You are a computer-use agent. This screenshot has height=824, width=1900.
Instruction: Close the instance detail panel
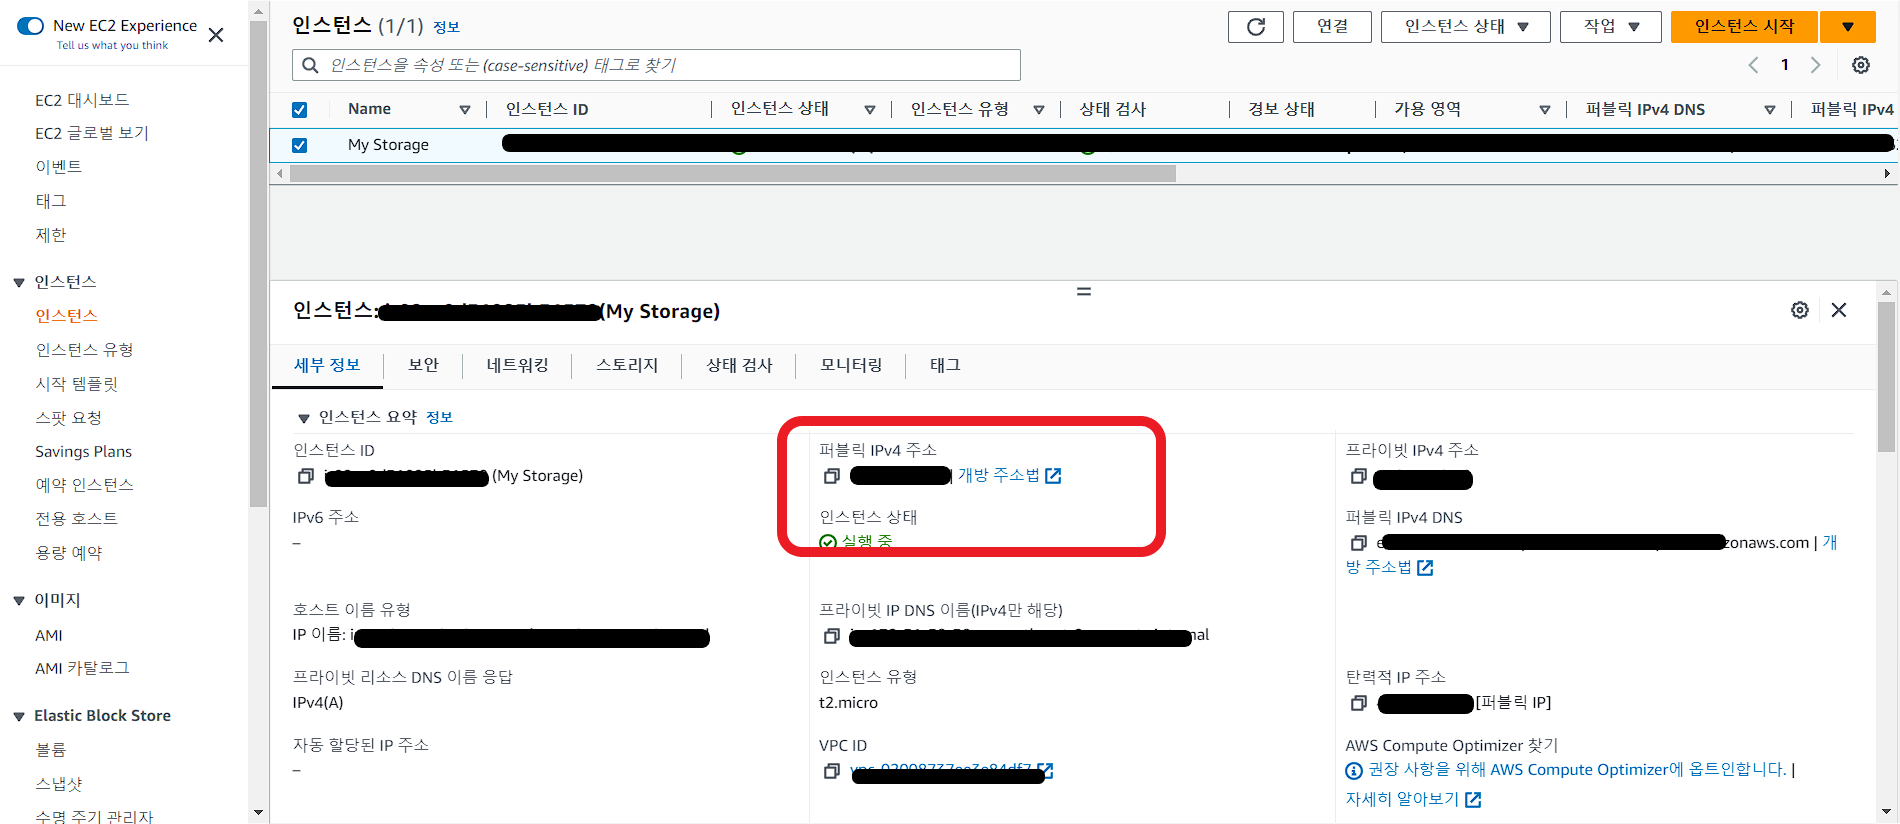coord(1839,310)
